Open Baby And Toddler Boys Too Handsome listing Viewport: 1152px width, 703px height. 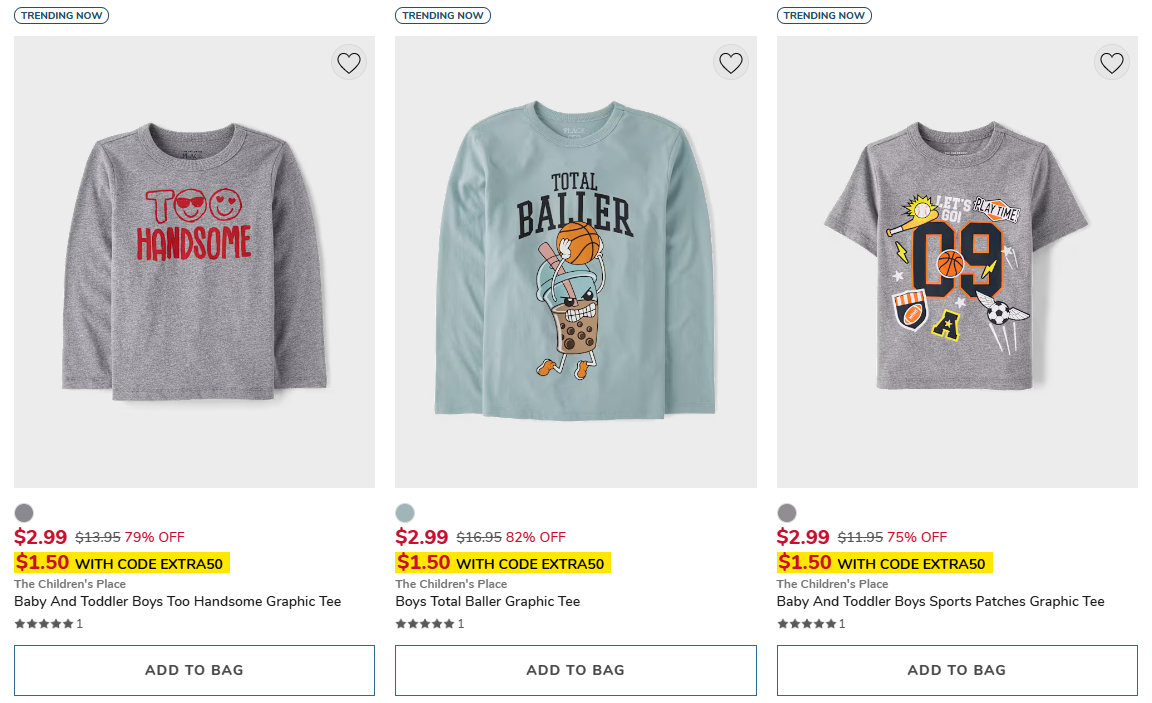point(176,601)
